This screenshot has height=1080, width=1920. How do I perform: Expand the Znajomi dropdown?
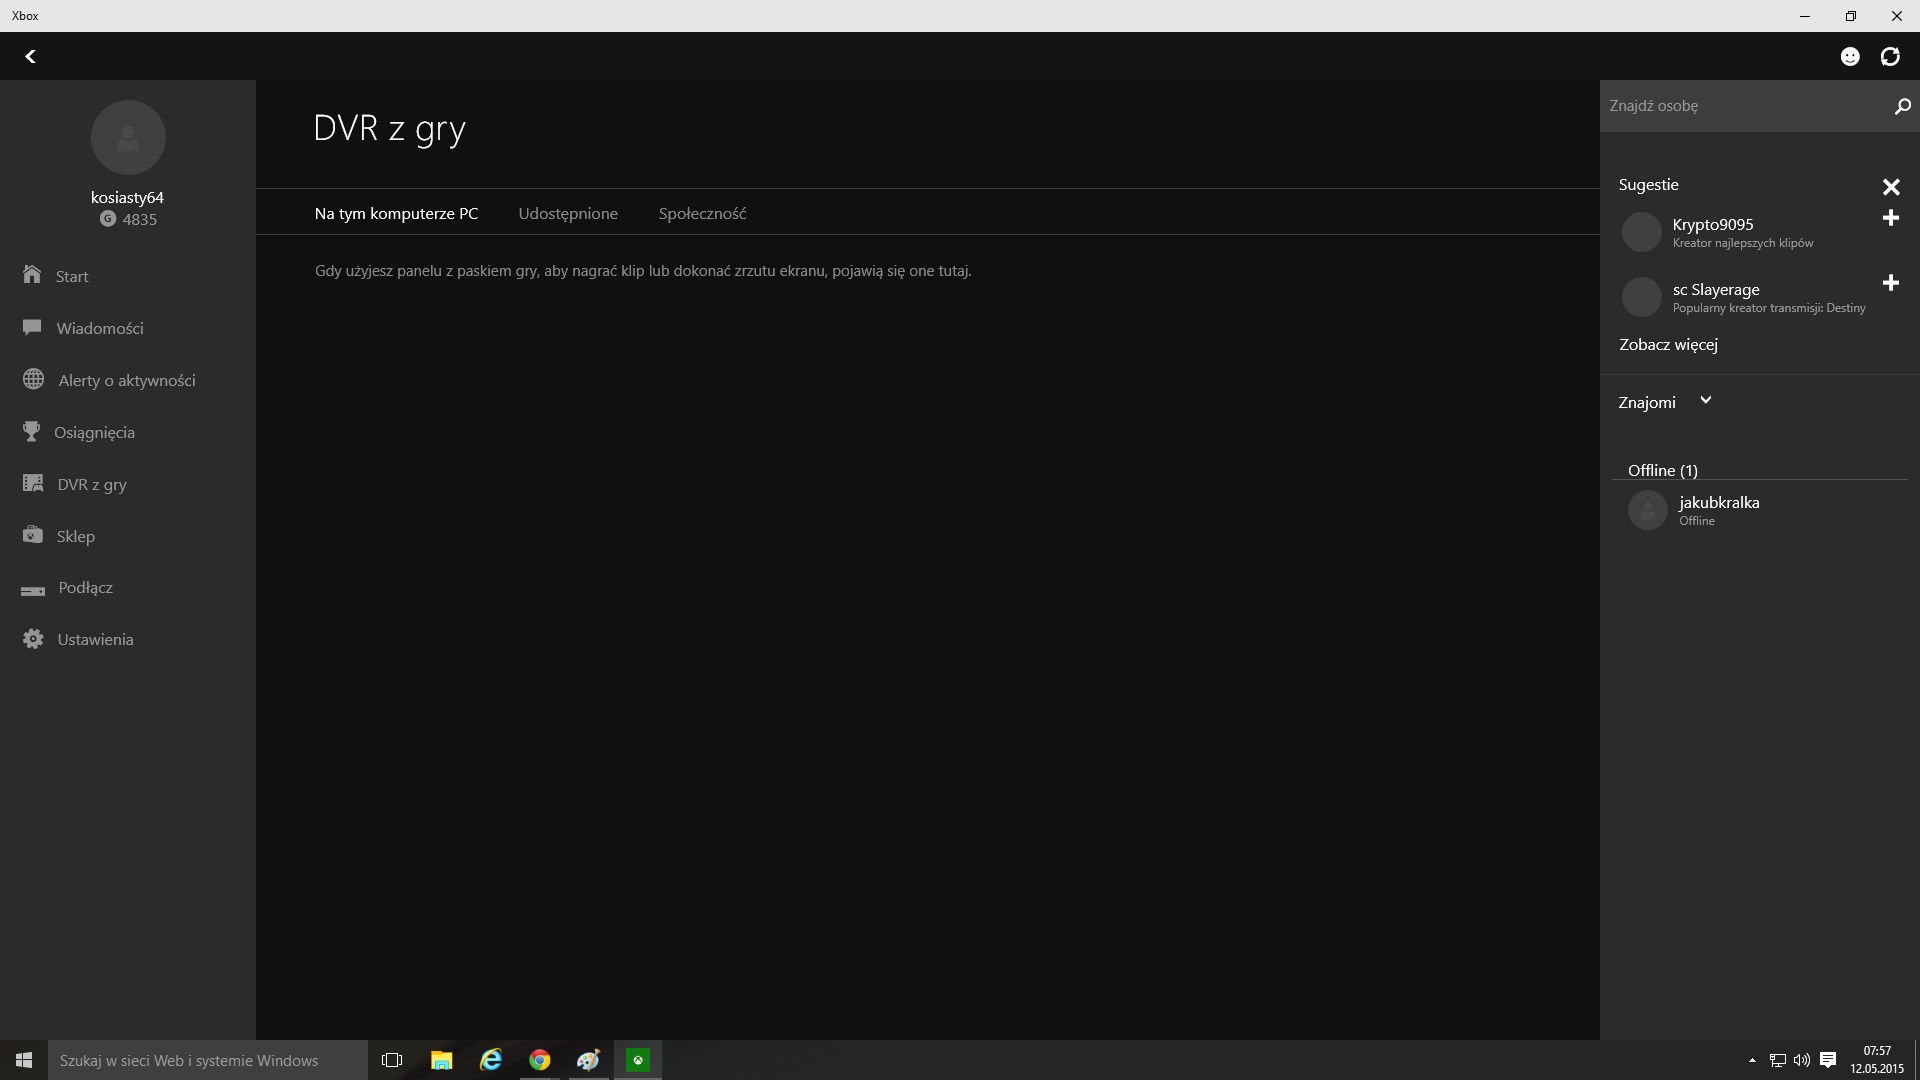point(1705,401)
